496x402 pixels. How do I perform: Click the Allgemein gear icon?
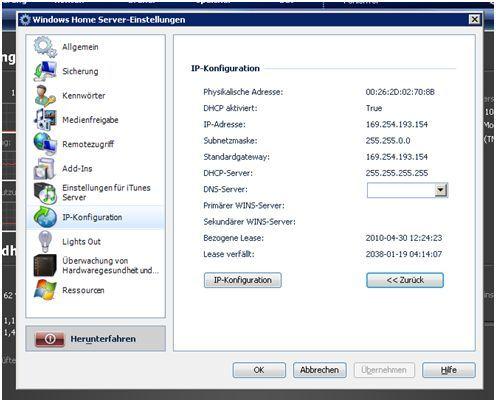point(45,47)
